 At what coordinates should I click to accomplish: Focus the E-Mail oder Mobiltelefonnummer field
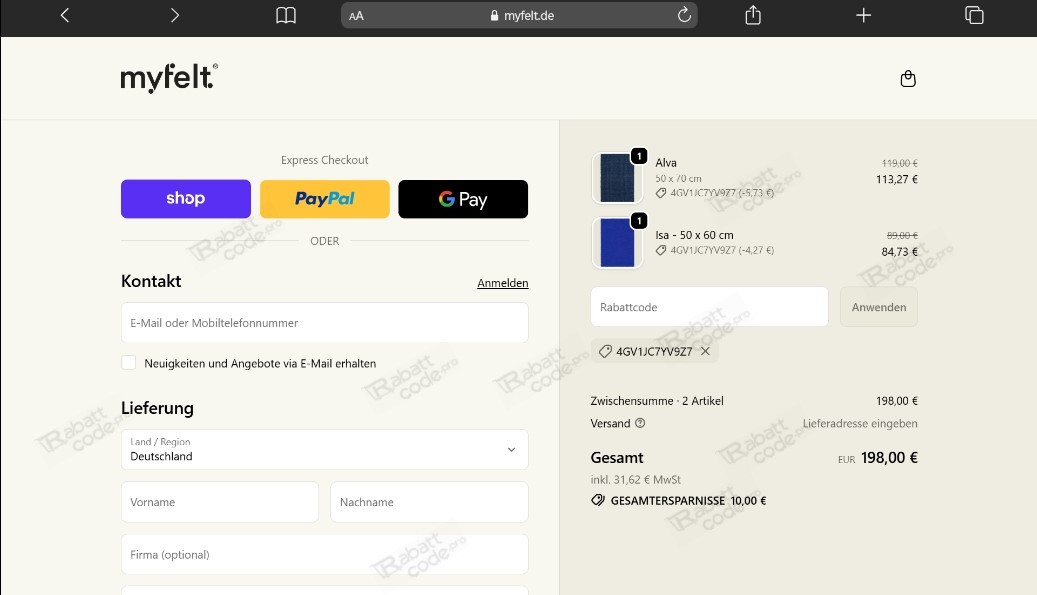[x=325, y=323]
